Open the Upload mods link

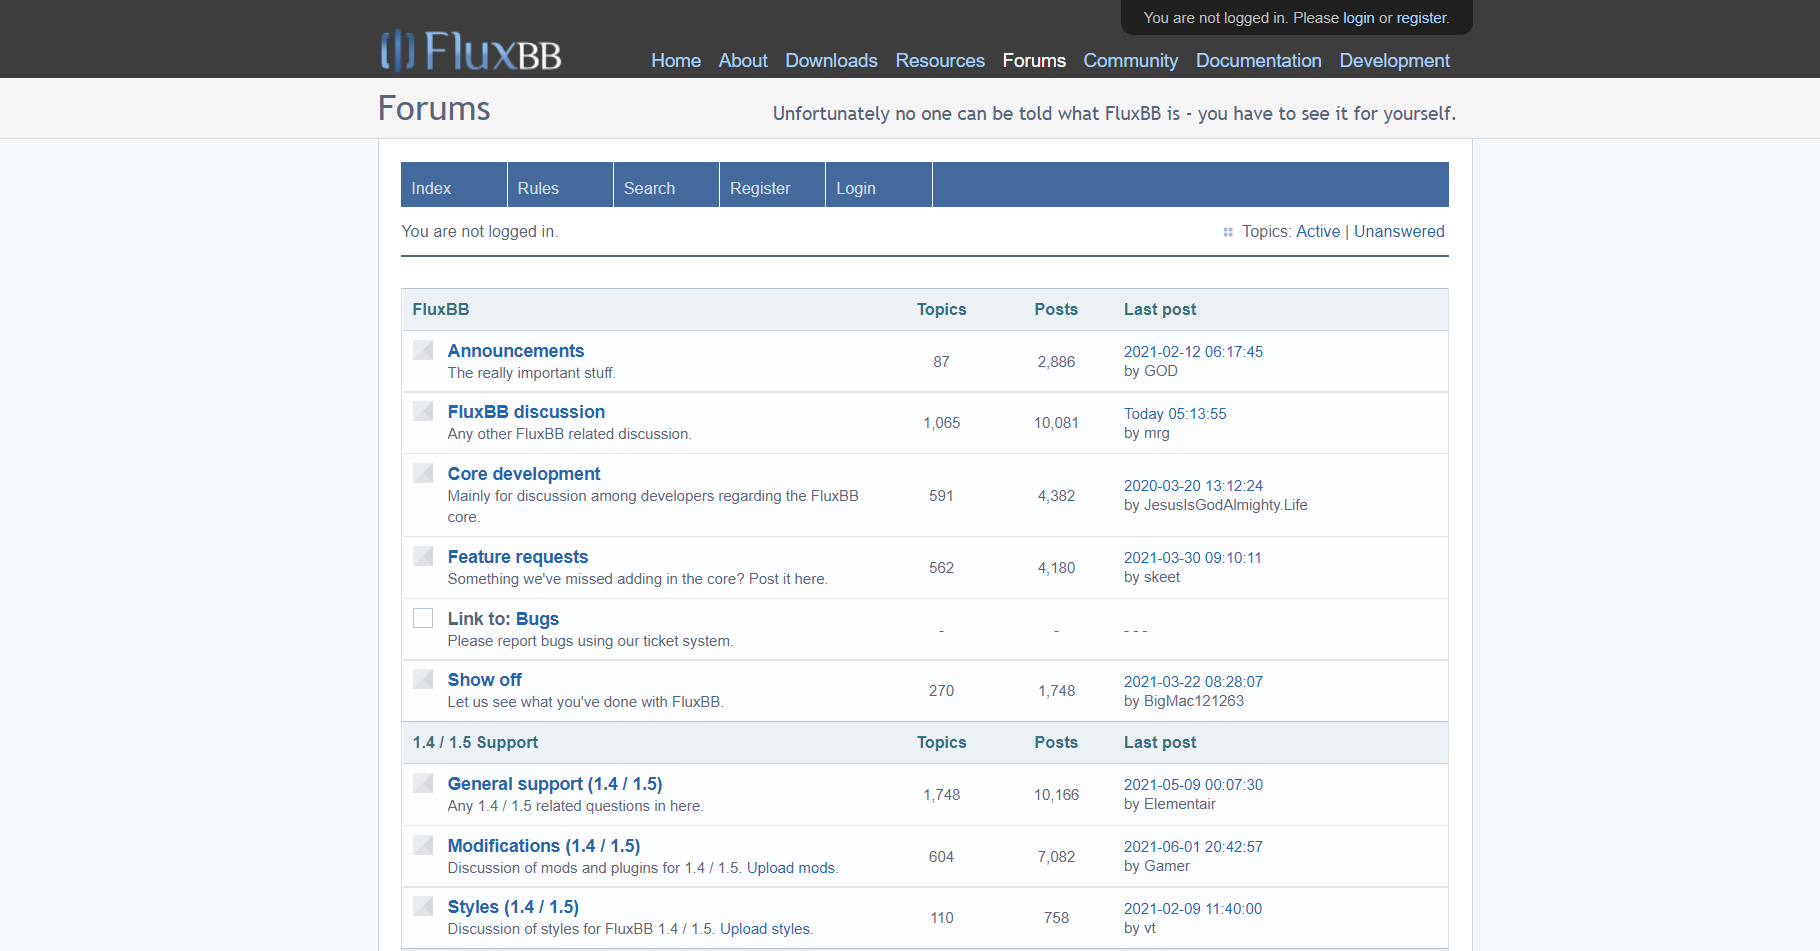[790, 867]
